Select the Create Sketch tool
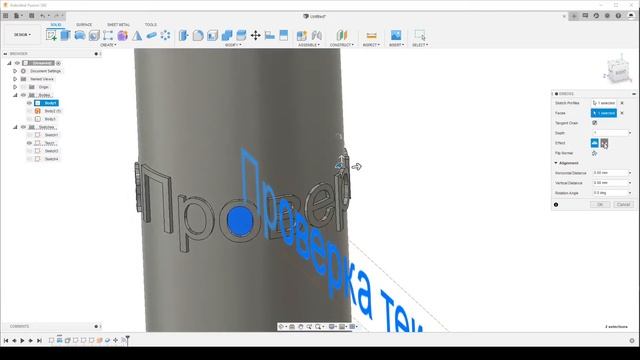 pyautogui.click(x=51, y=36)
